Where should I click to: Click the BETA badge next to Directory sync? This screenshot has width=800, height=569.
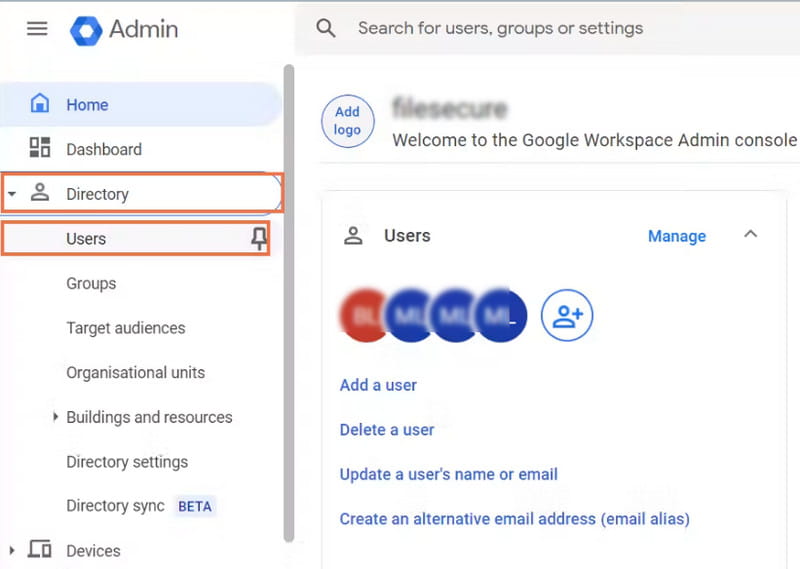(x=195, y=506)
